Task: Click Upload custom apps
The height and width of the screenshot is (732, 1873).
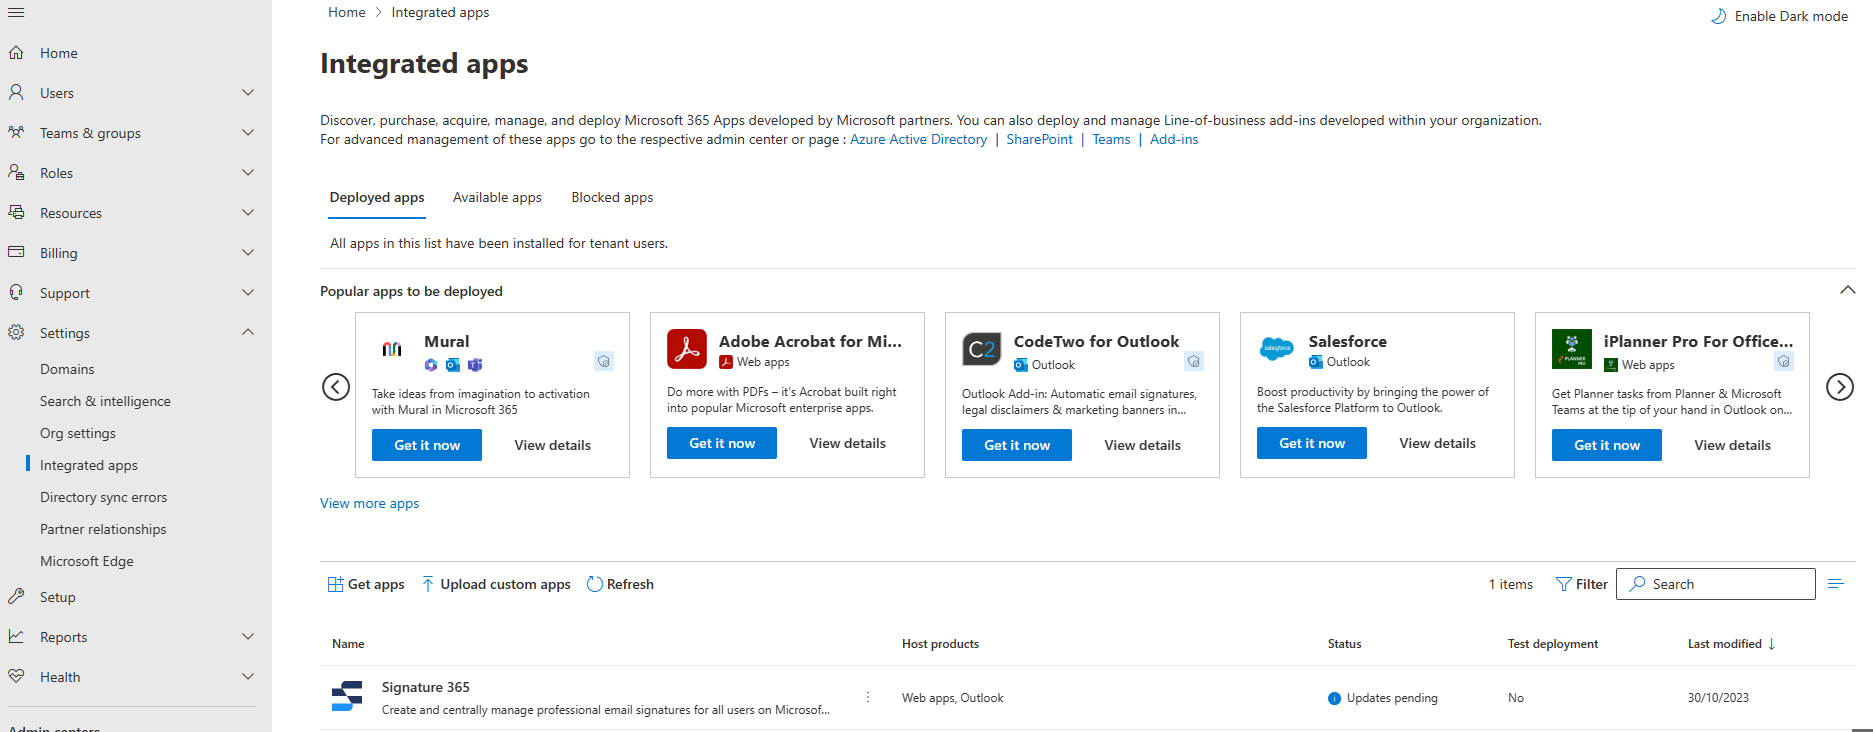Action: 496,584
